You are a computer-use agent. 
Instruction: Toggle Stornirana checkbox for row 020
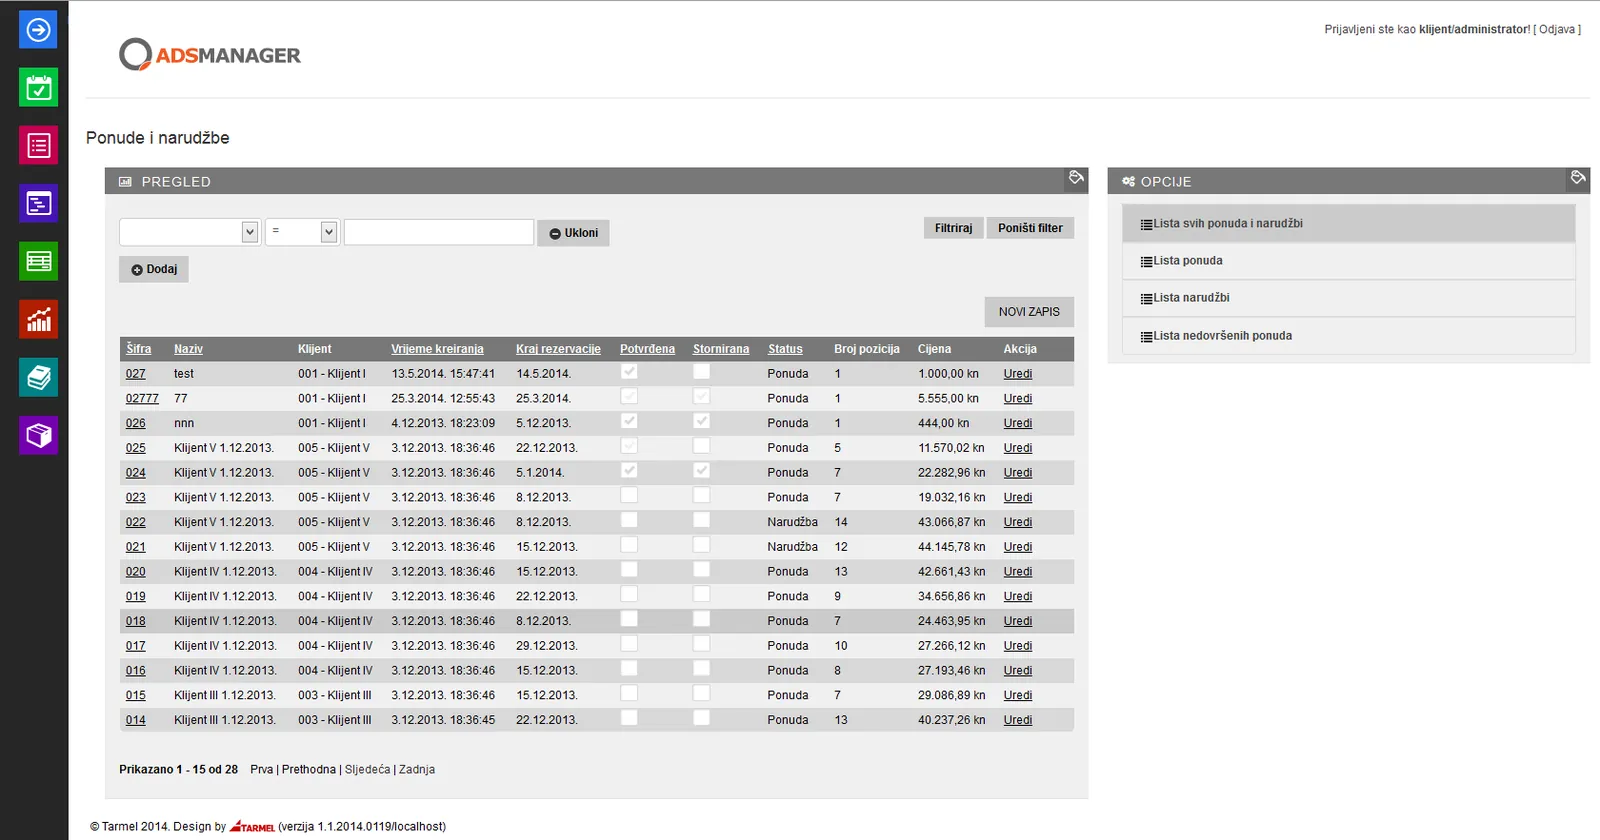coord(702,570)
